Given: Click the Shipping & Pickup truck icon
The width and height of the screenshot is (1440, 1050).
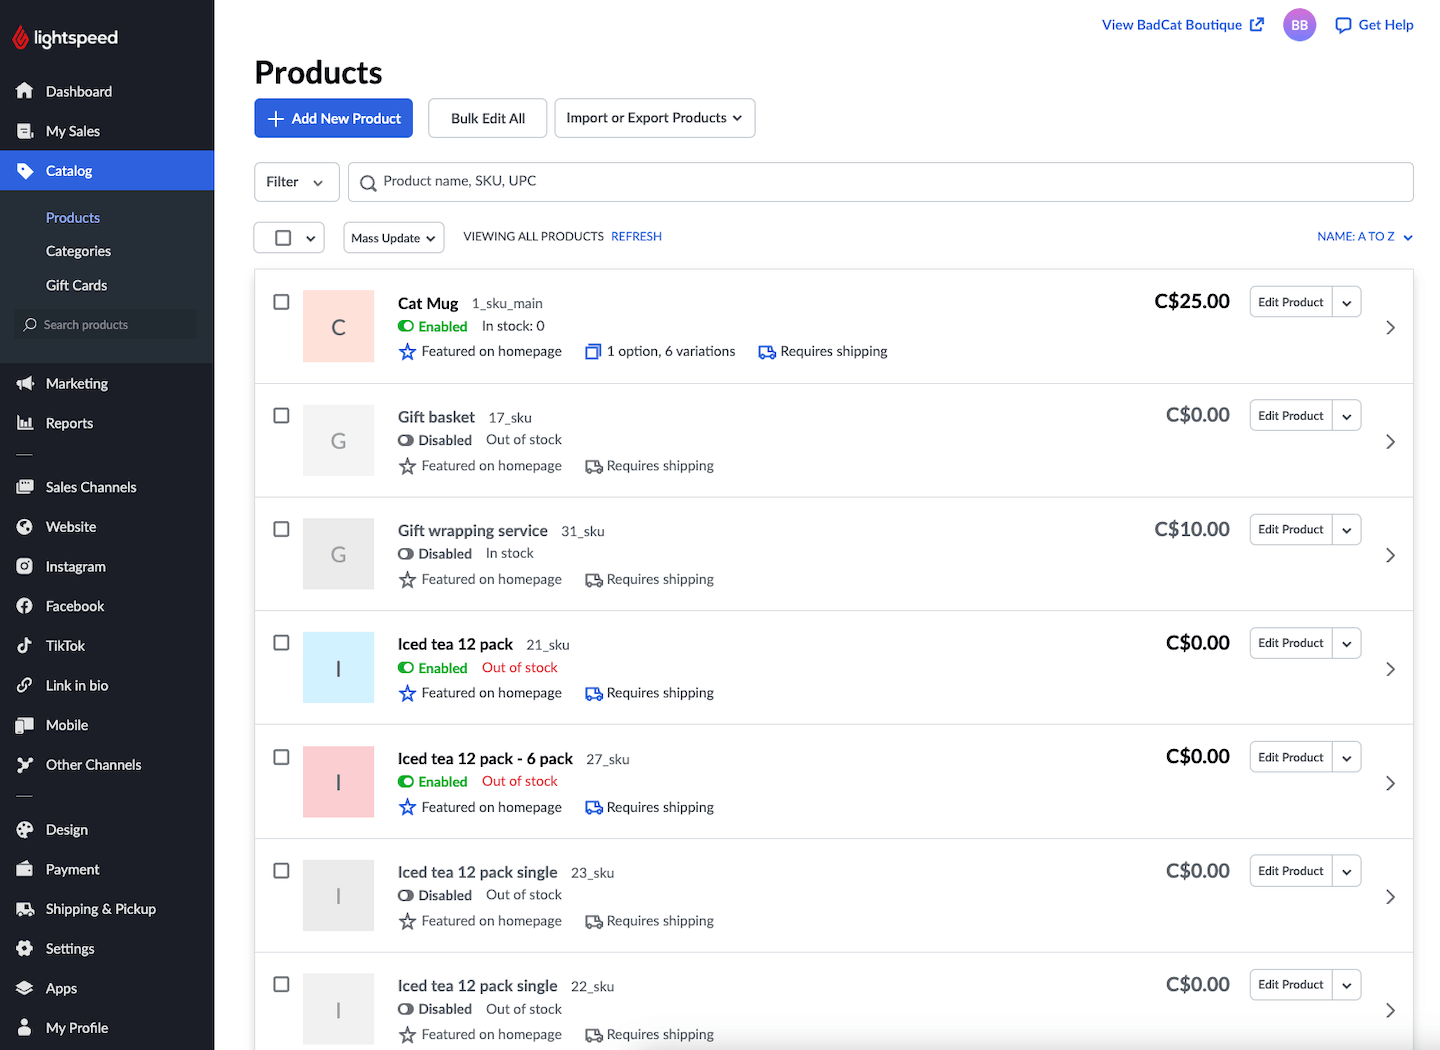Looking at the screenshot, I should click(x=25, y=909).
